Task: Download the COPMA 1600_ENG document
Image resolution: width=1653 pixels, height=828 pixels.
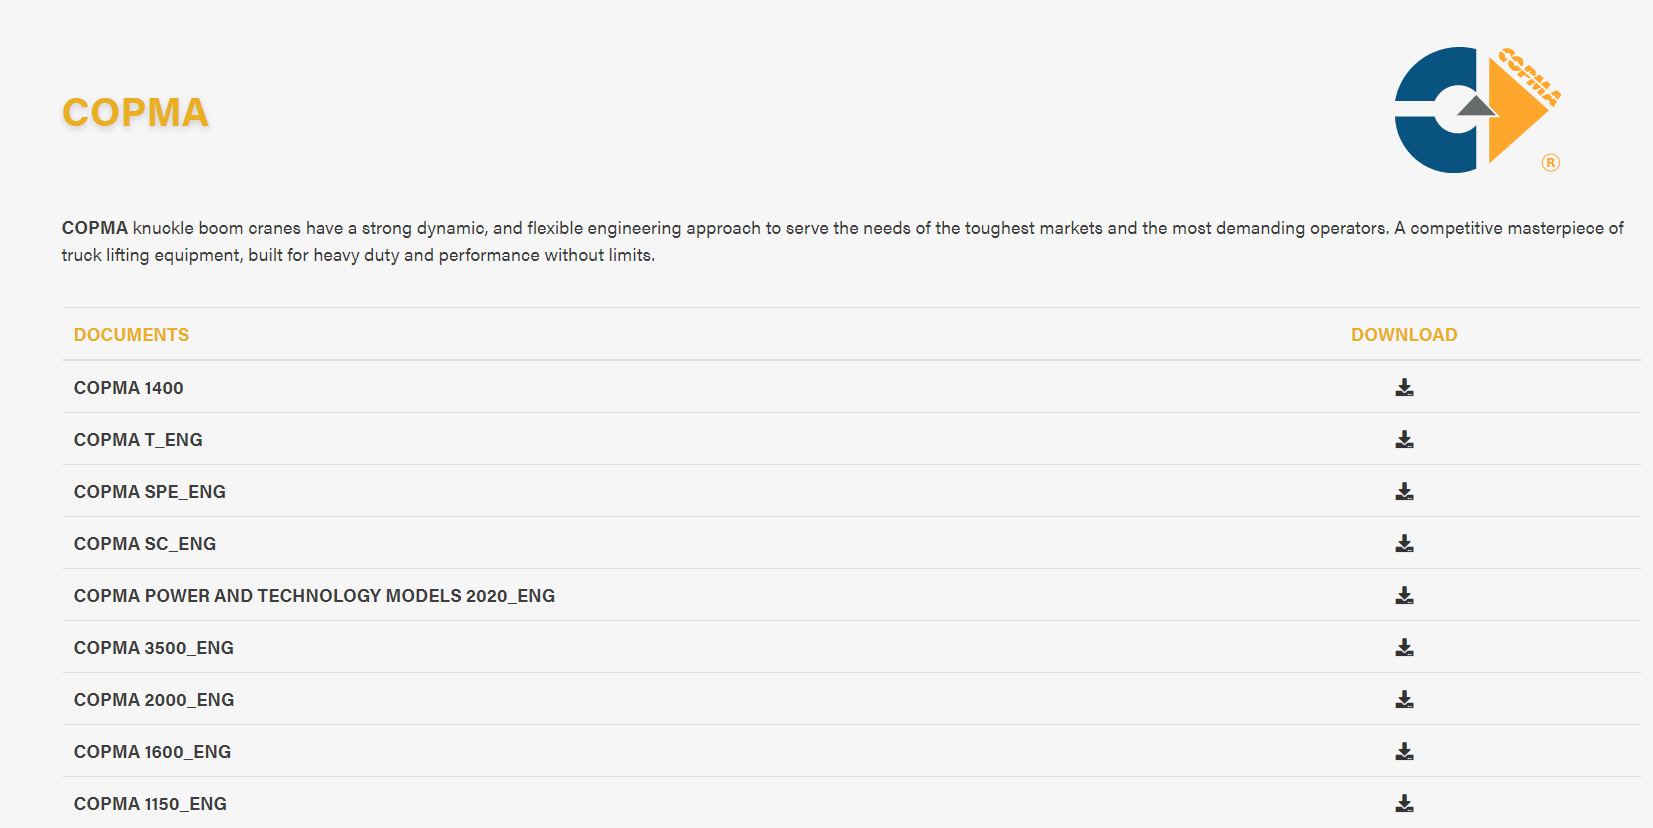Action: (x=1404, y=751)
